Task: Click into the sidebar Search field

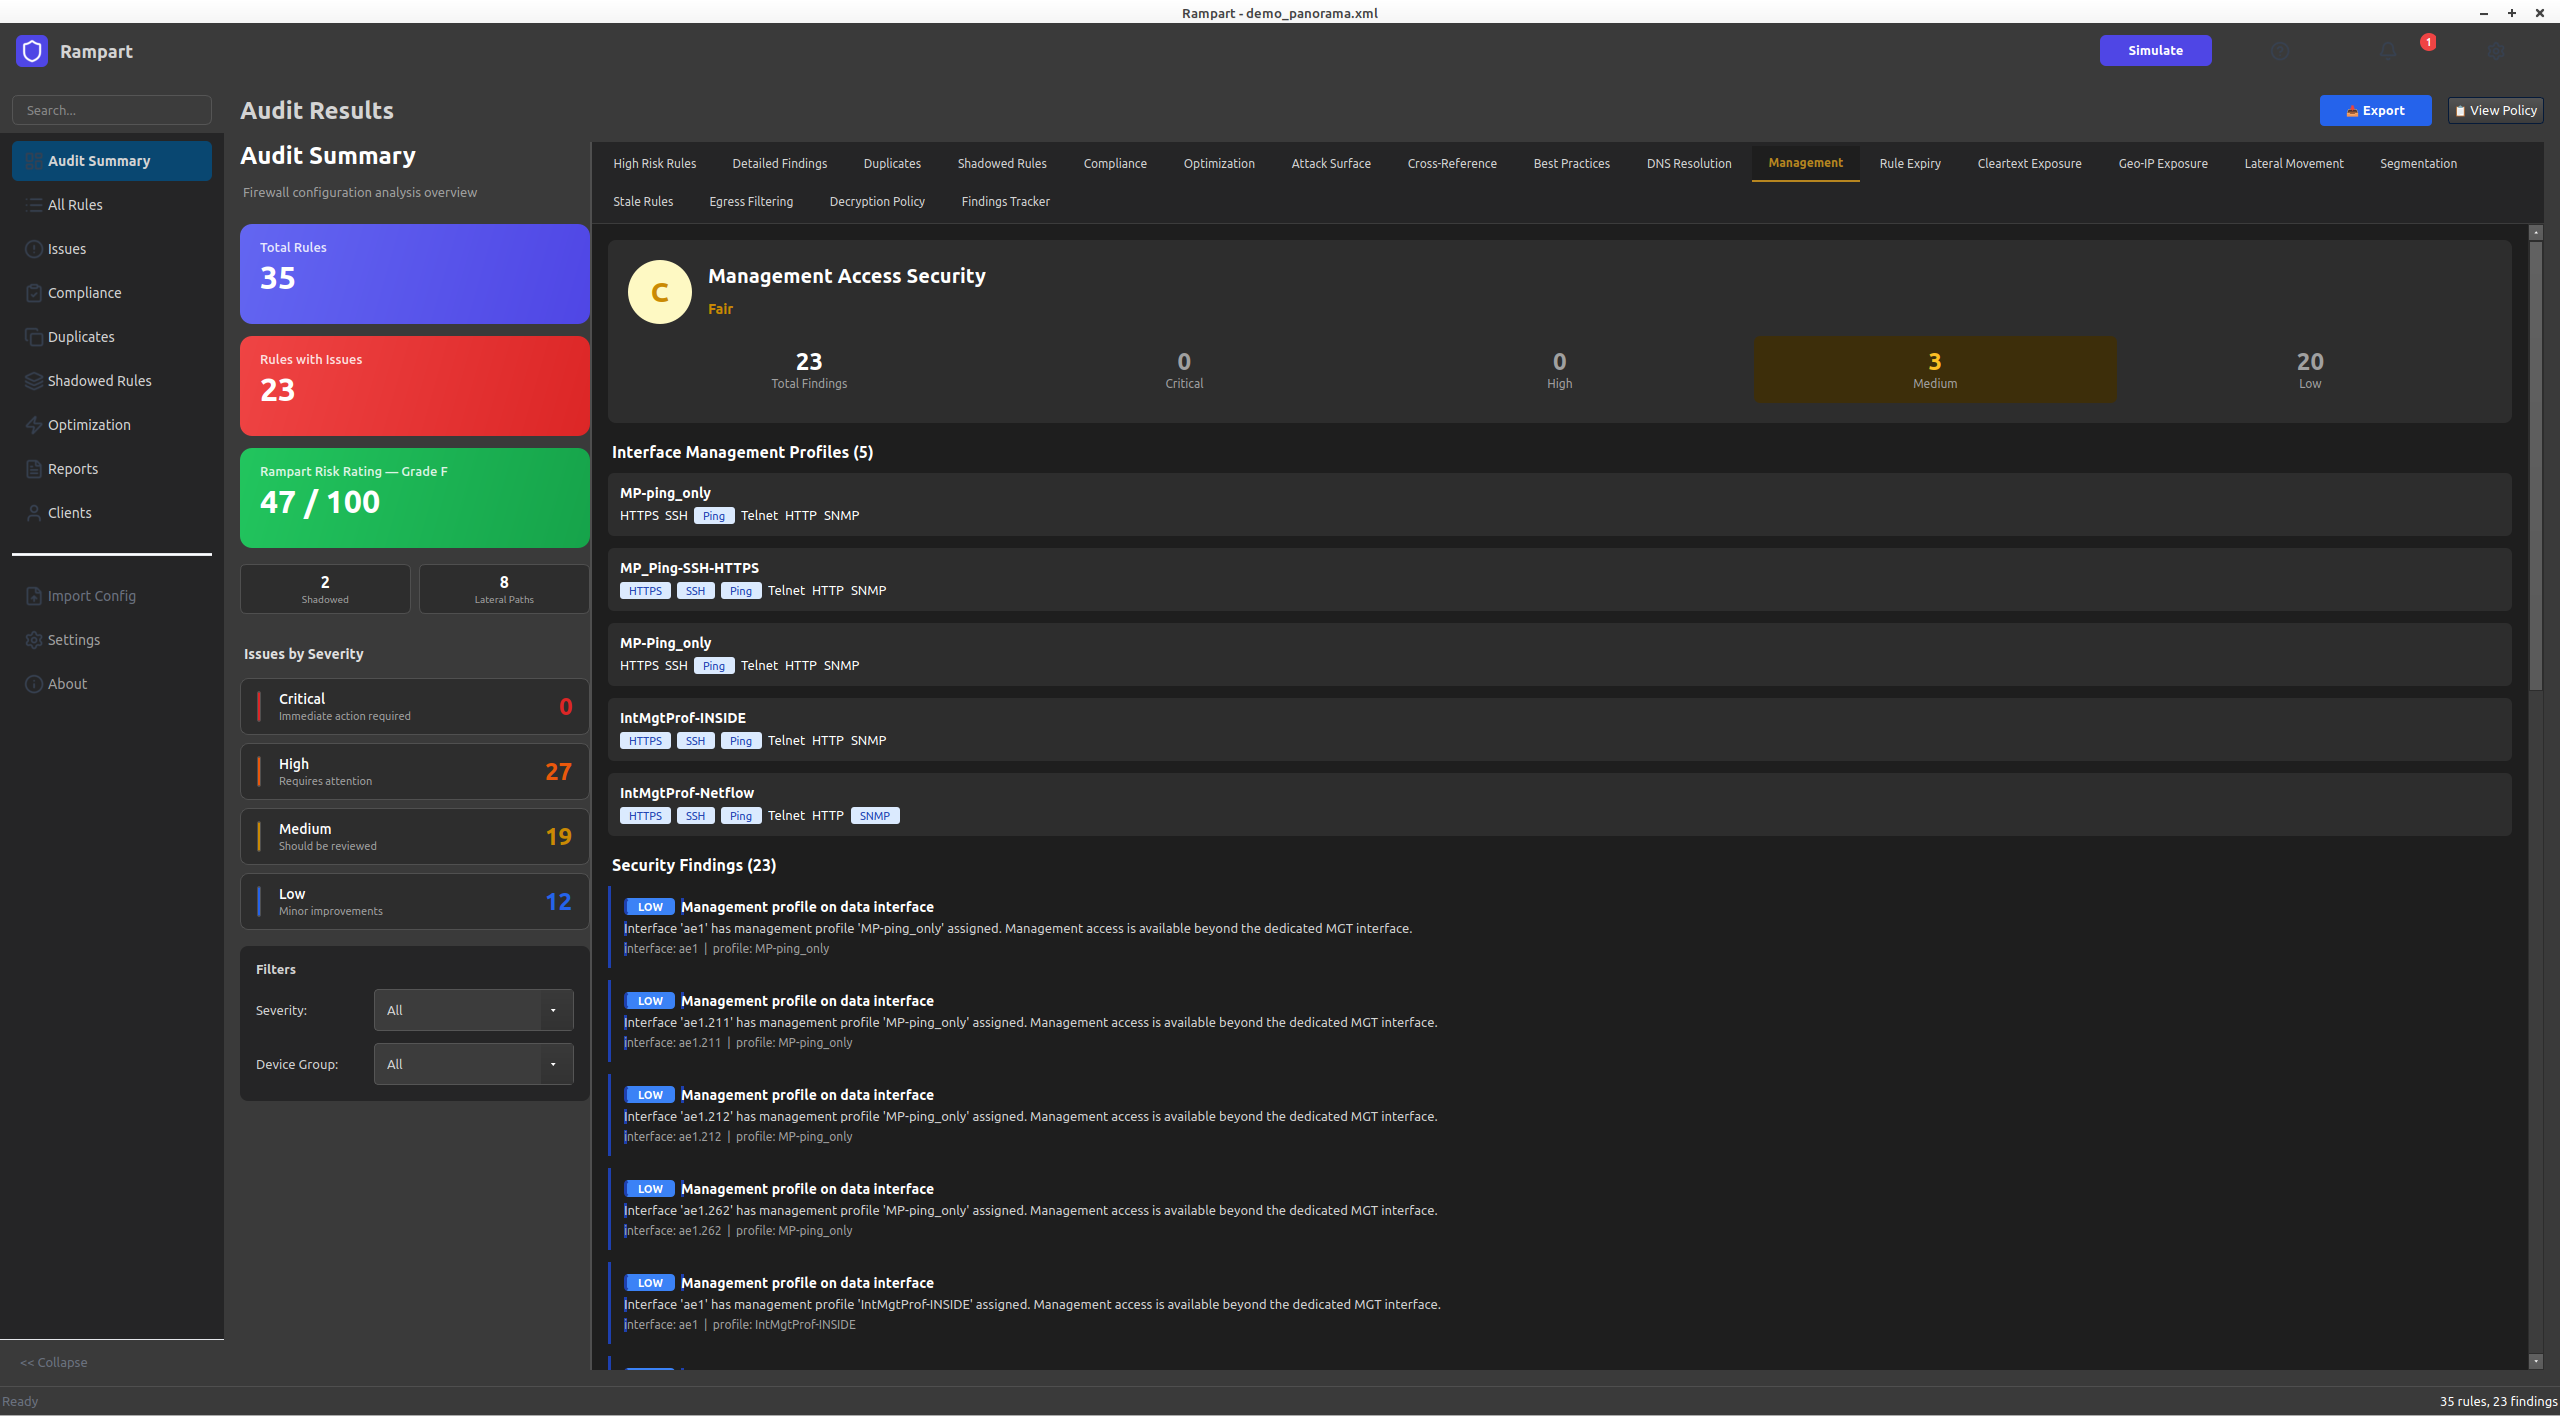Action: pyautogui.click(x=112, y=110)
